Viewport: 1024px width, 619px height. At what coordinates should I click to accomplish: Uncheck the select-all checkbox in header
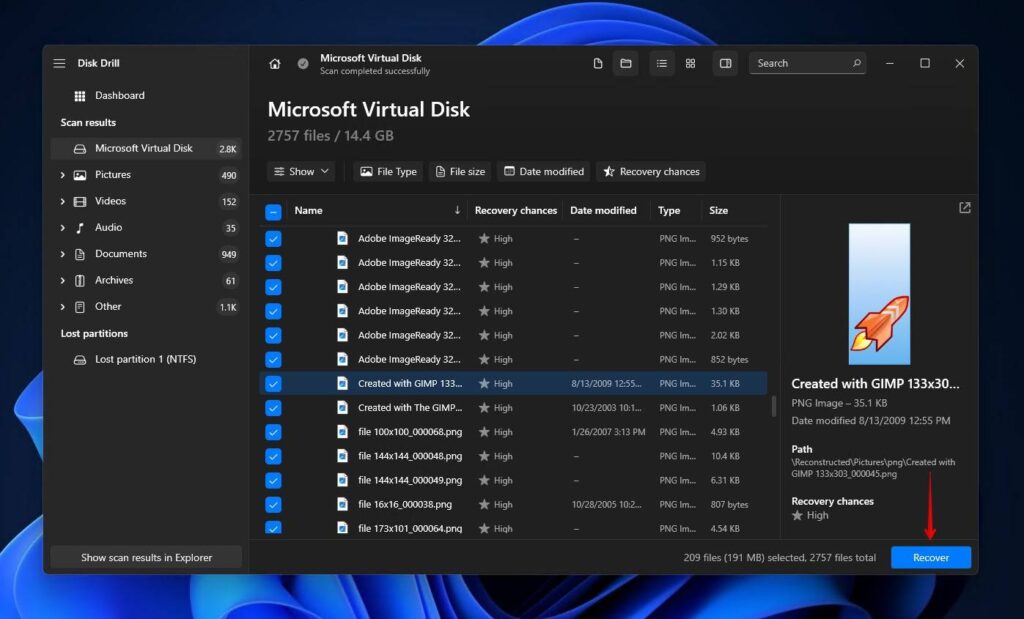coord(273,211)
